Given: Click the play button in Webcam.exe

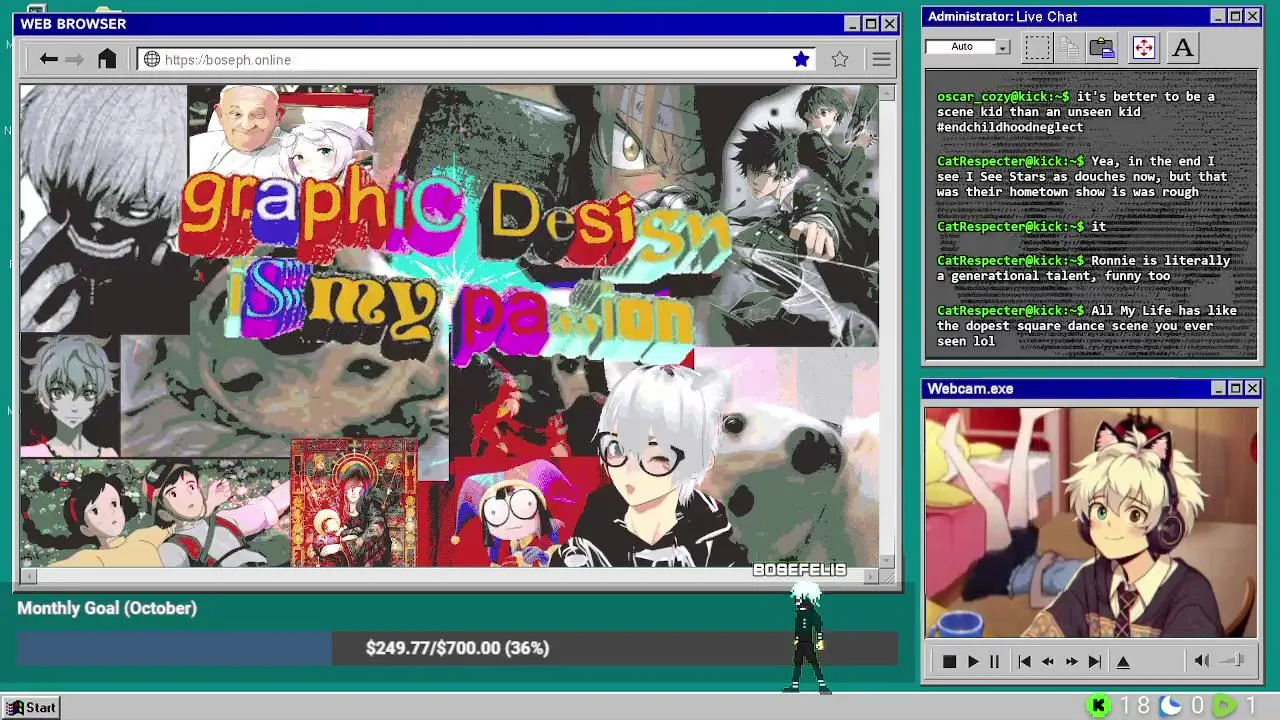Looking at the screenshot, I should (973, 662).
